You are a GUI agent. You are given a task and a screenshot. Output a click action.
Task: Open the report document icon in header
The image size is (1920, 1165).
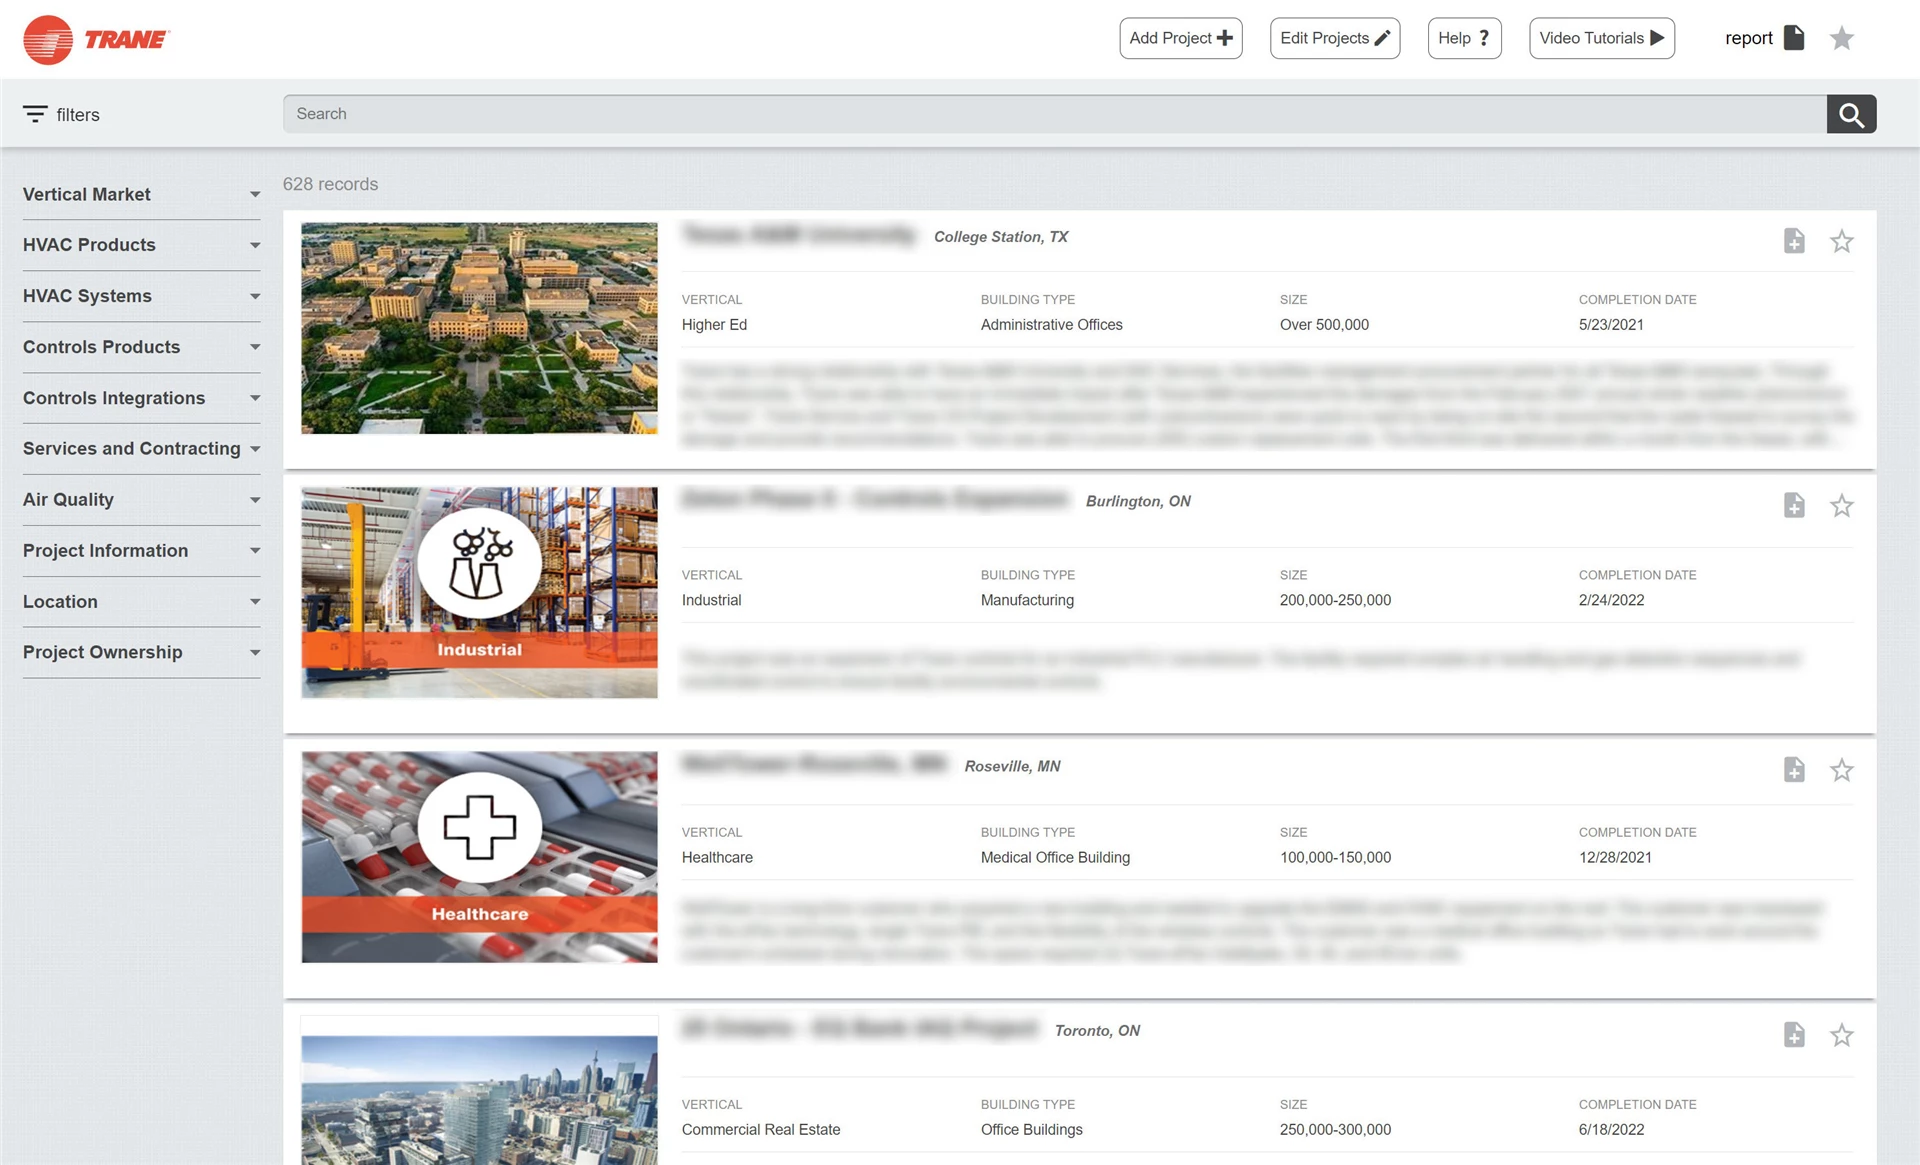[x=1794, y=38]
